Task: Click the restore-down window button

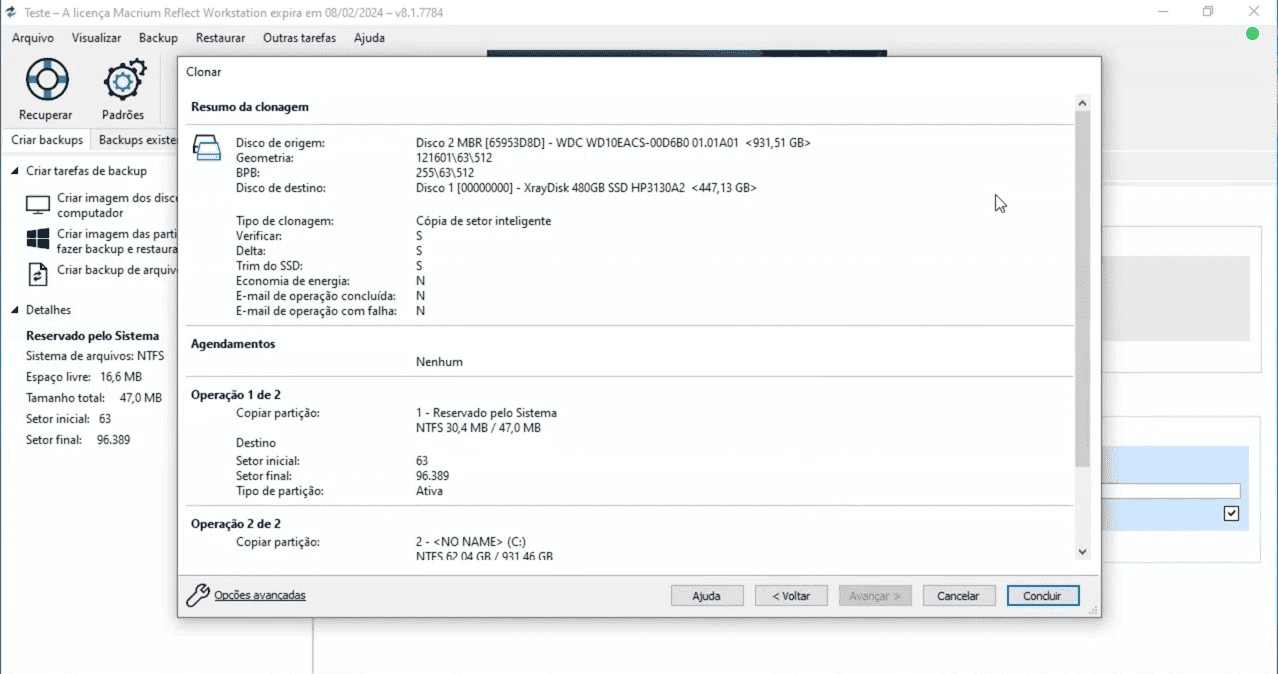Action: click(1208, 11)
